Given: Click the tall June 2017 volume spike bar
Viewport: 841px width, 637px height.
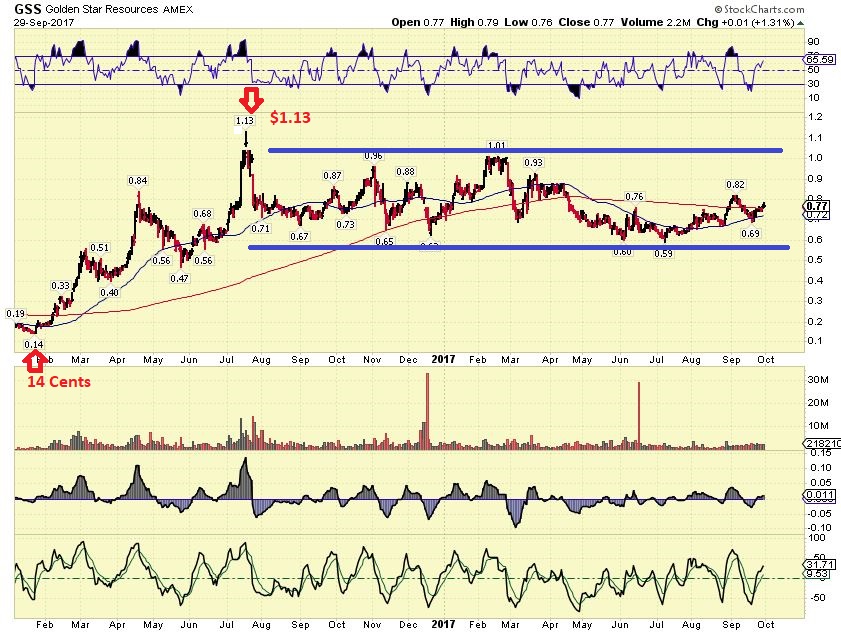Looking at the screenshot, I should click(x=639, y=415).
